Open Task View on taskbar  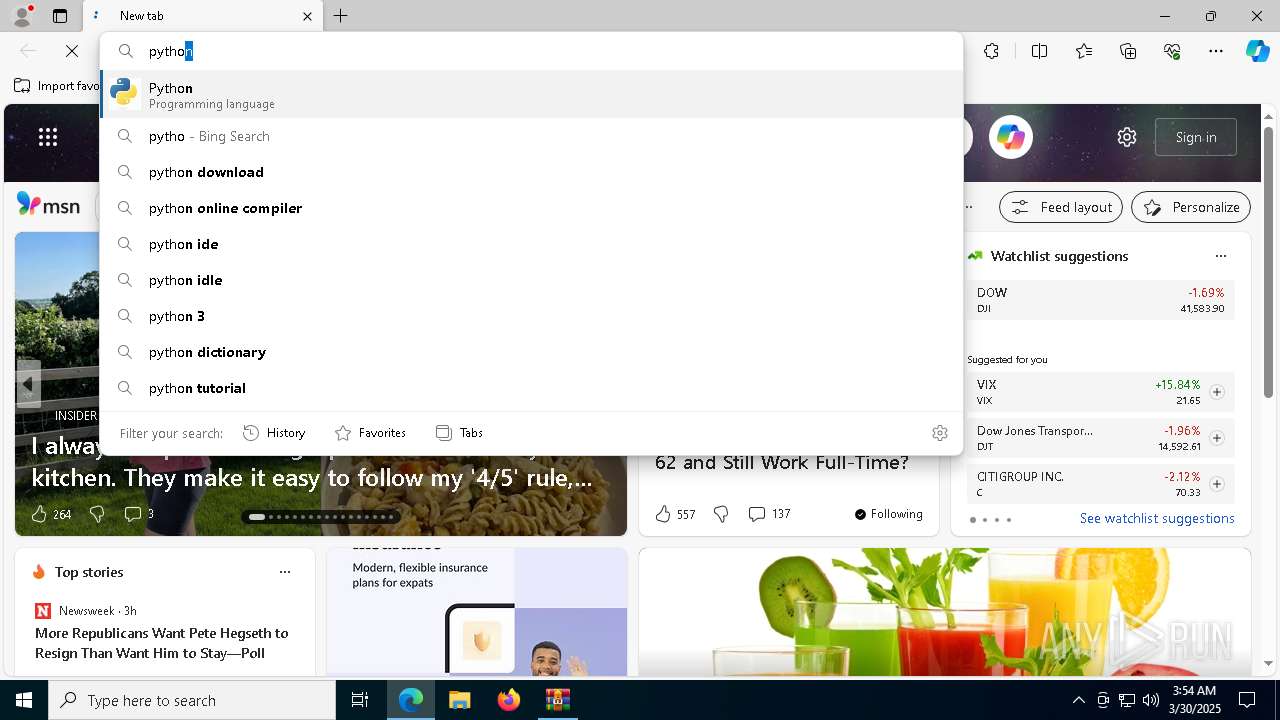tap(360, 700)
